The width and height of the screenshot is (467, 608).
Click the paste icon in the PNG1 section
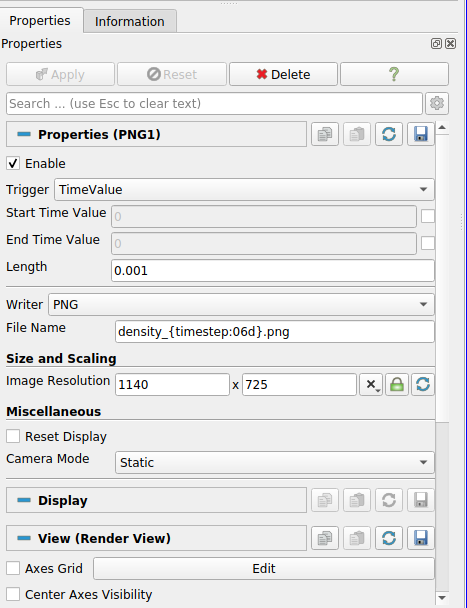click(357, 134)
